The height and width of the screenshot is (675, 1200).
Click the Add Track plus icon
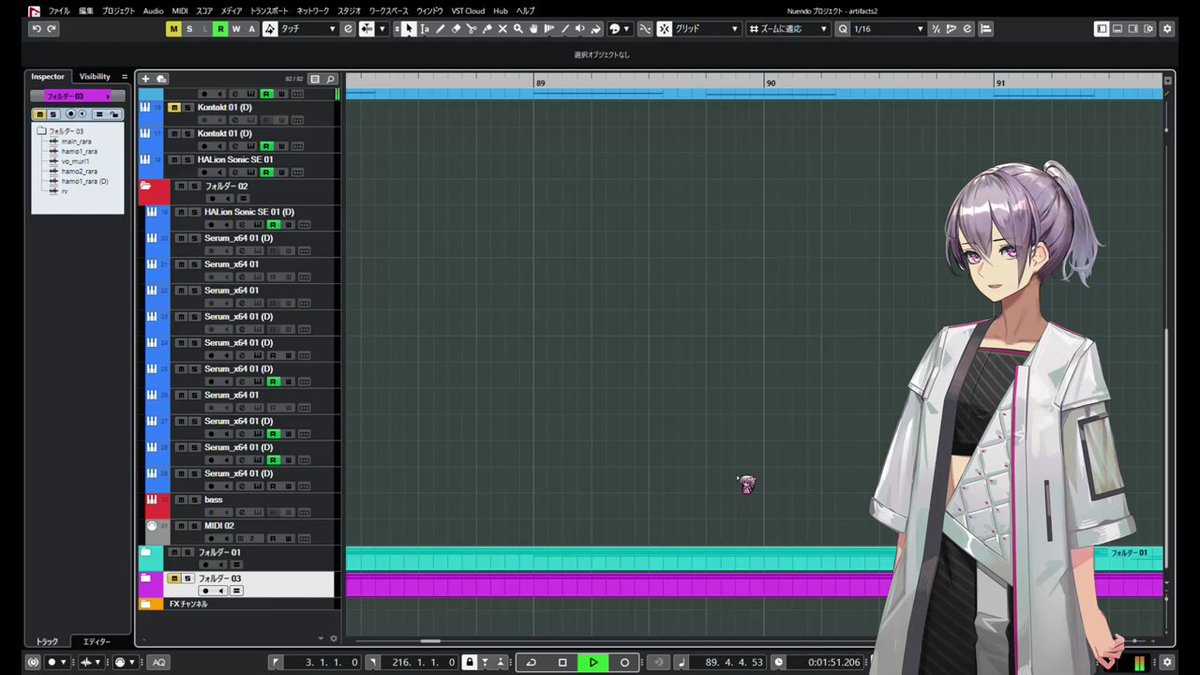pos(146,78)
